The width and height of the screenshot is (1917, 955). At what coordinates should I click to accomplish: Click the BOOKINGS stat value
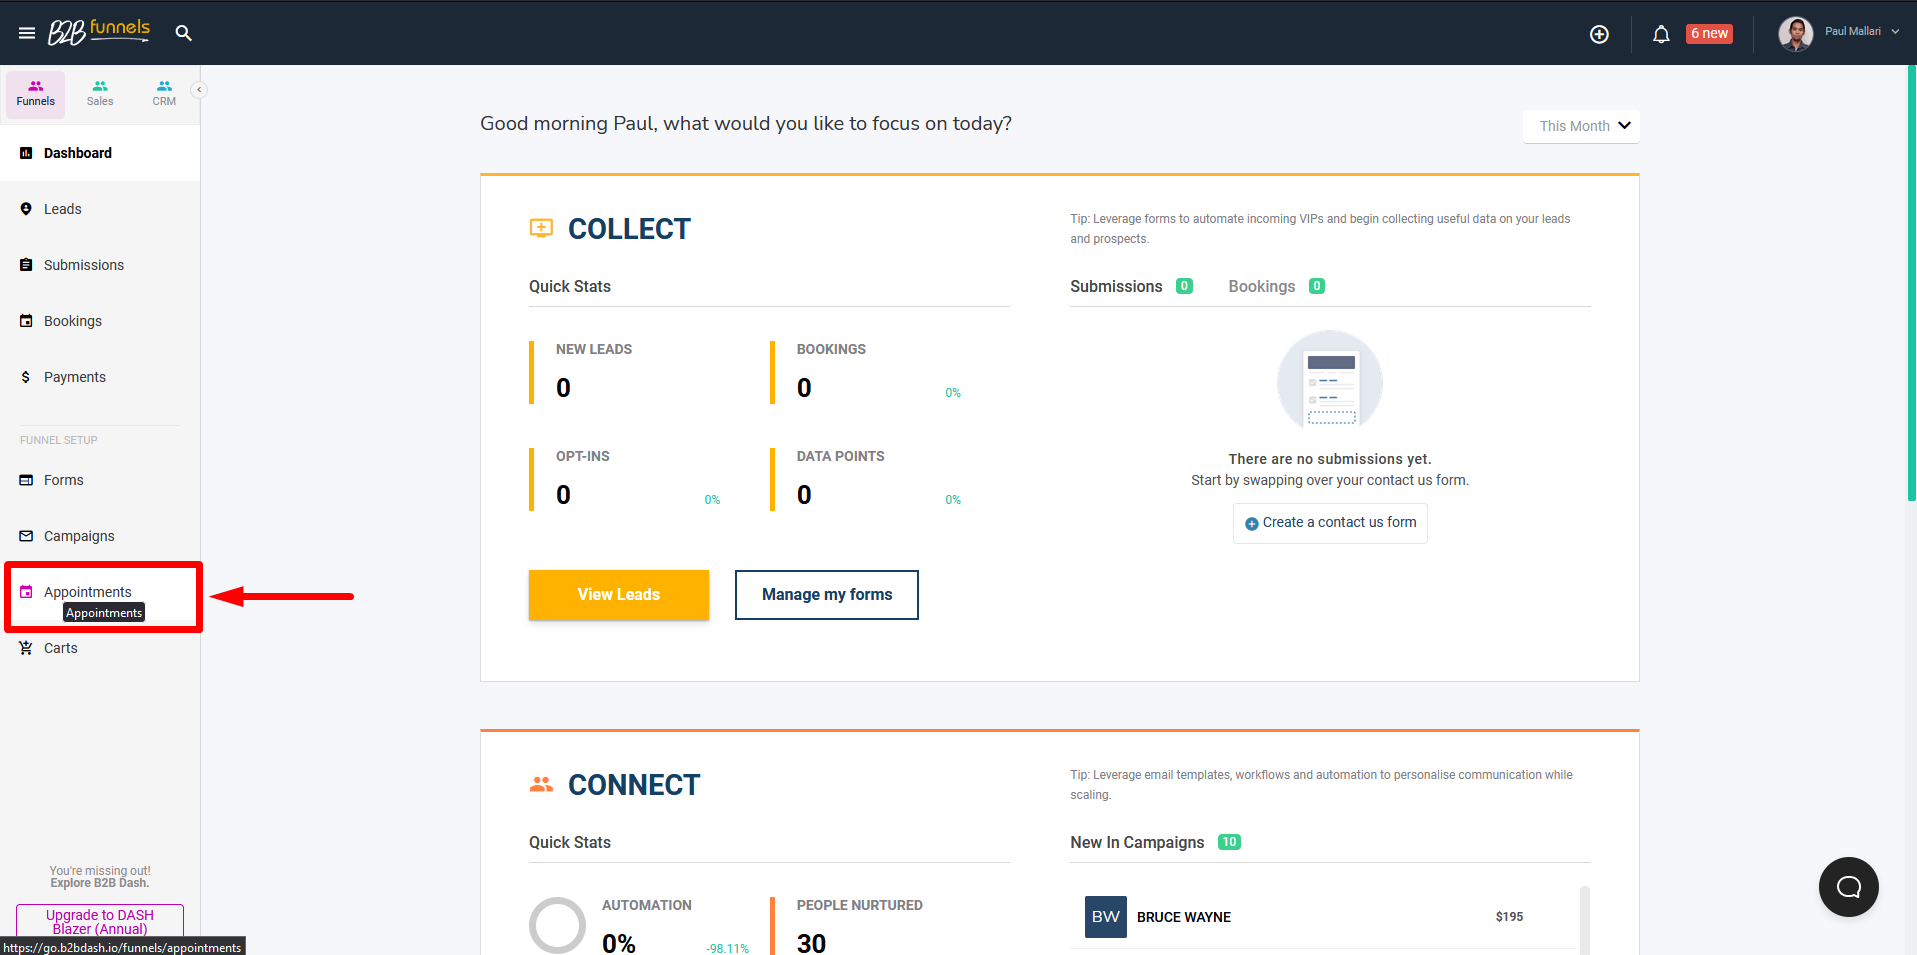804,388
